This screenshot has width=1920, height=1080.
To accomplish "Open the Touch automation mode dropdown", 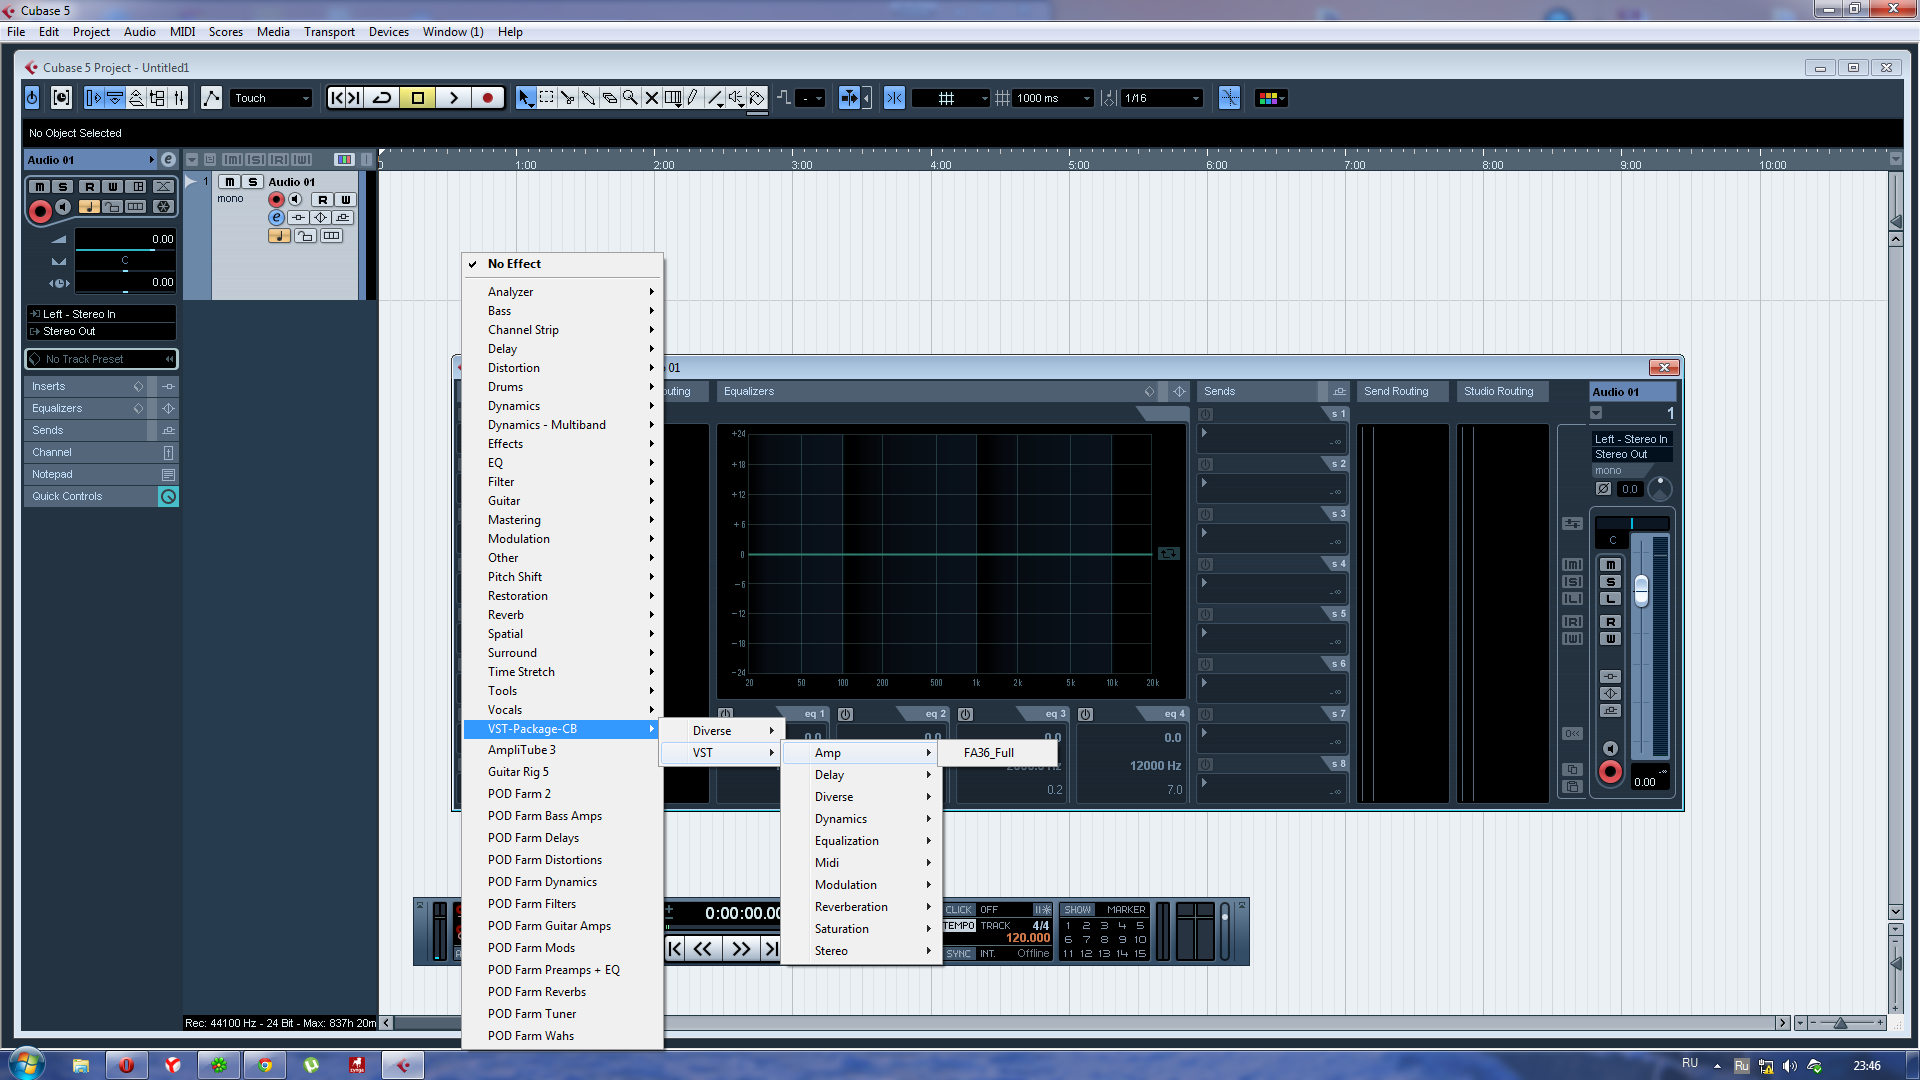I will 272,98.
